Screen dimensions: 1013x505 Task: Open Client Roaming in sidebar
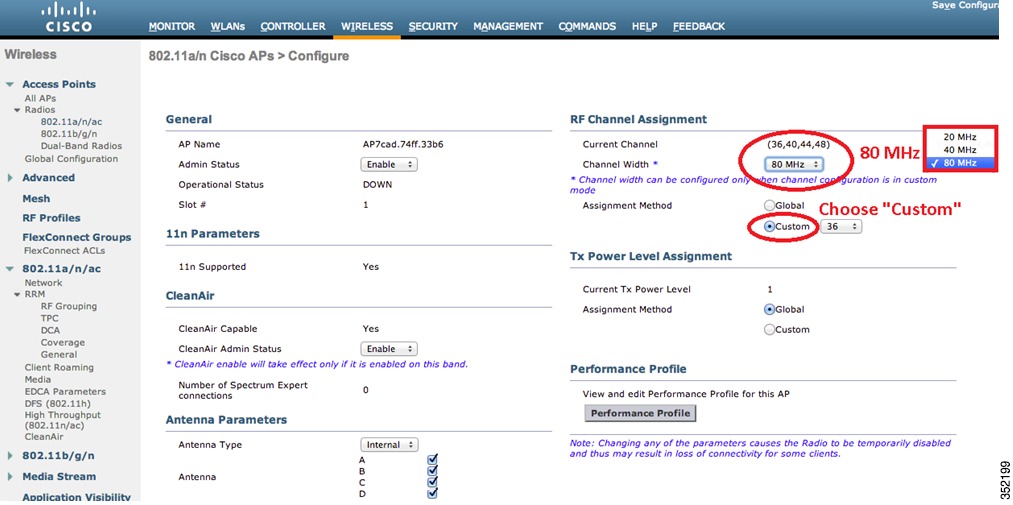(59, 367)
